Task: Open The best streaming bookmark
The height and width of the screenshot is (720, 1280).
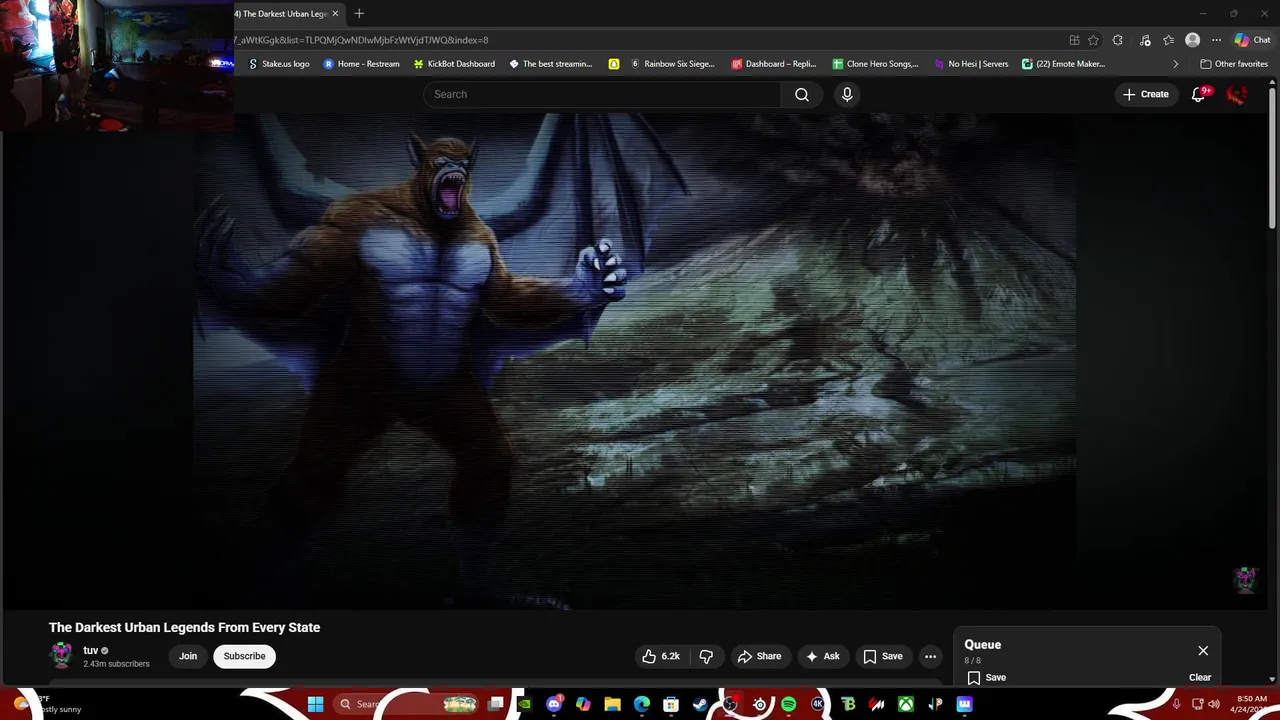Action: 551,64
